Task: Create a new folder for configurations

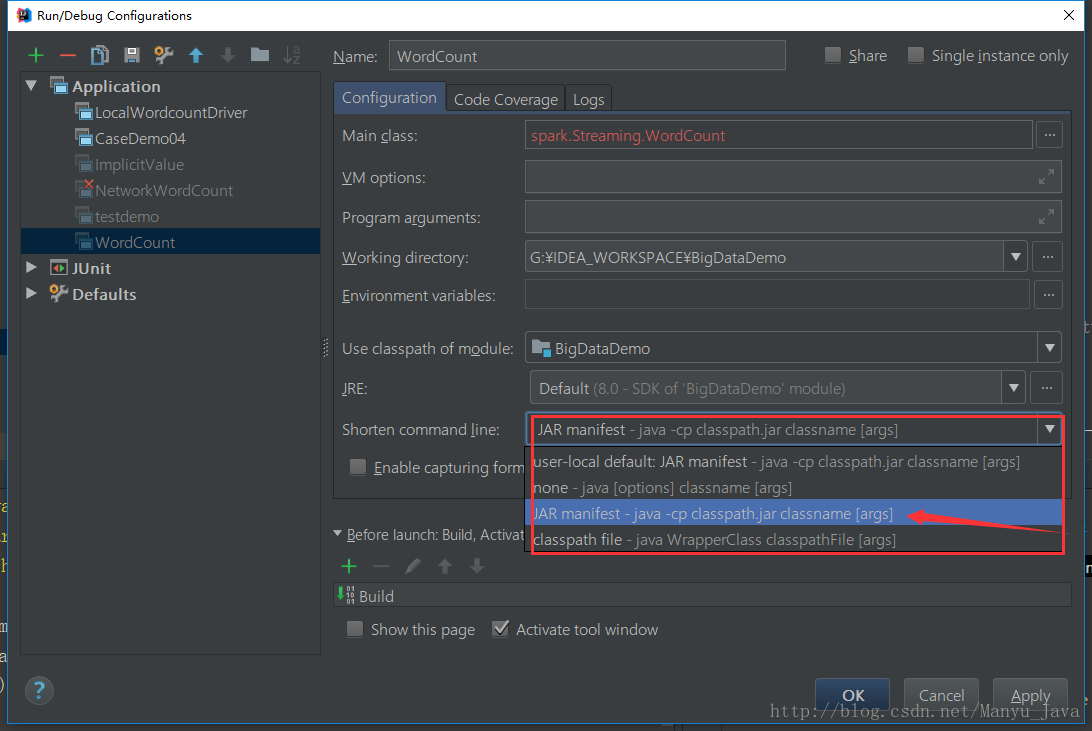Action: pos(260,54)
